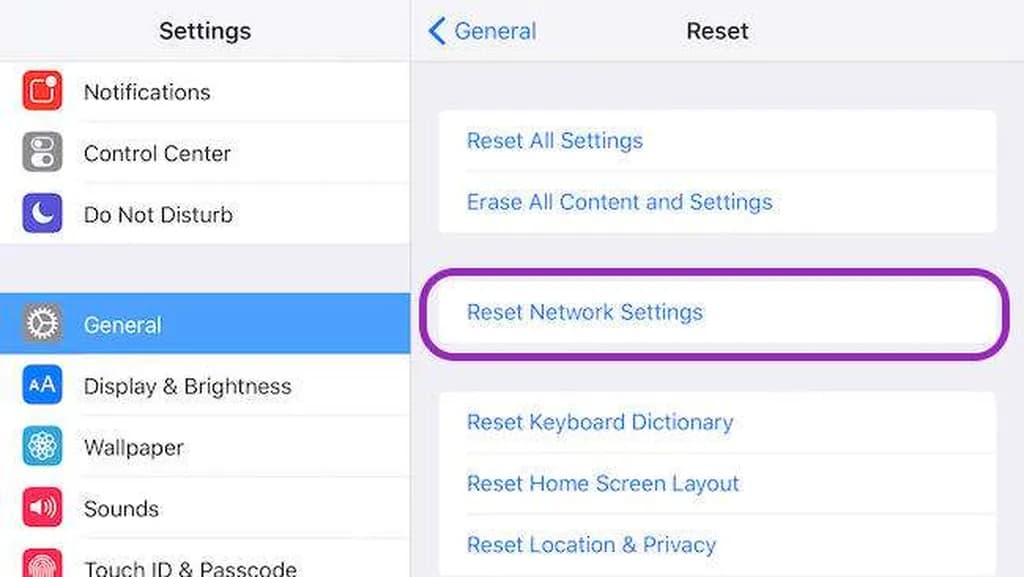Tap the Touch ID fingerprint icon

42,563
